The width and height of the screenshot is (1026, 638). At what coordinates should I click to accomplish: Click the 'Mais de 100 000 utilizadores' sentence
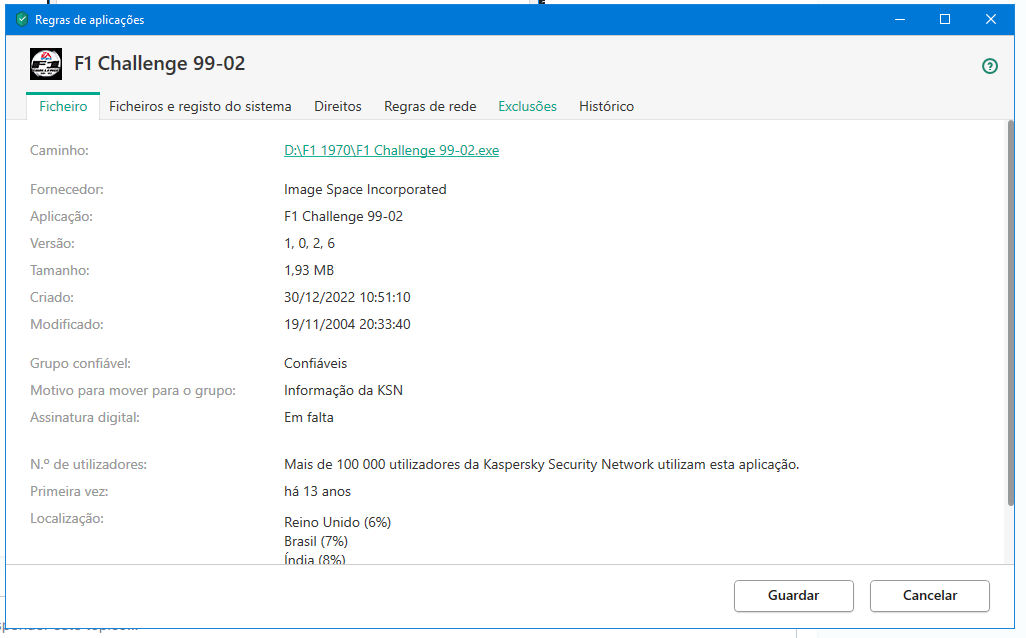point(541,465)
